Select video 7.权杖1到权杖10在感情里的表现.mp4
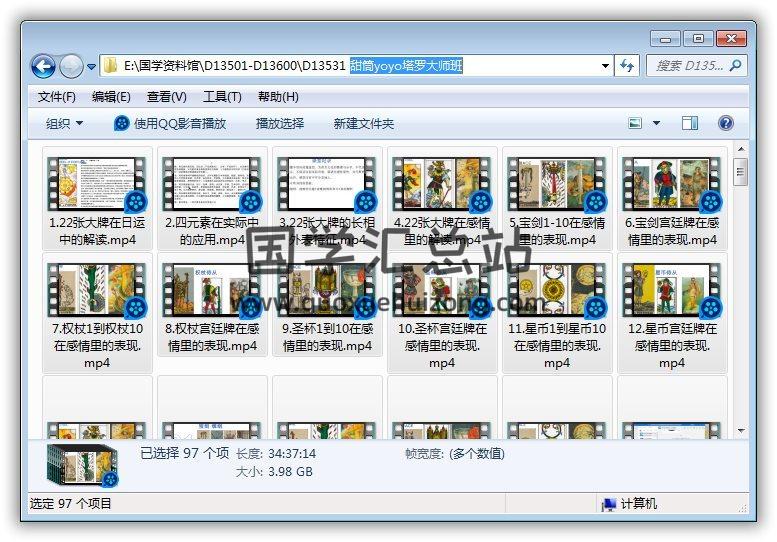The height and width of the screenshot is (542, 777). click(97, 313)
